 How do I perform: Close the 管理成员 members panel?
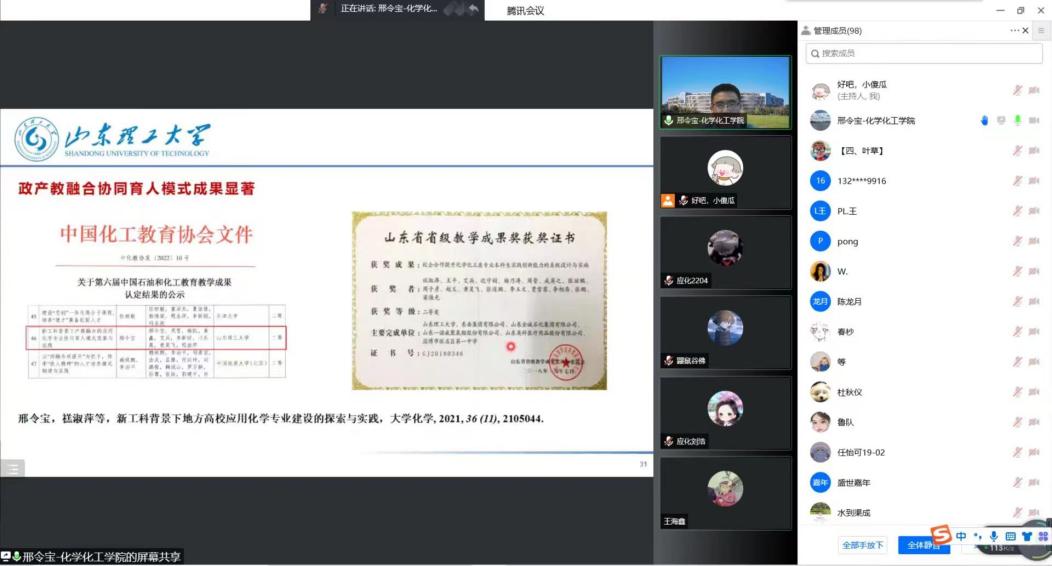click(1025, 31)
